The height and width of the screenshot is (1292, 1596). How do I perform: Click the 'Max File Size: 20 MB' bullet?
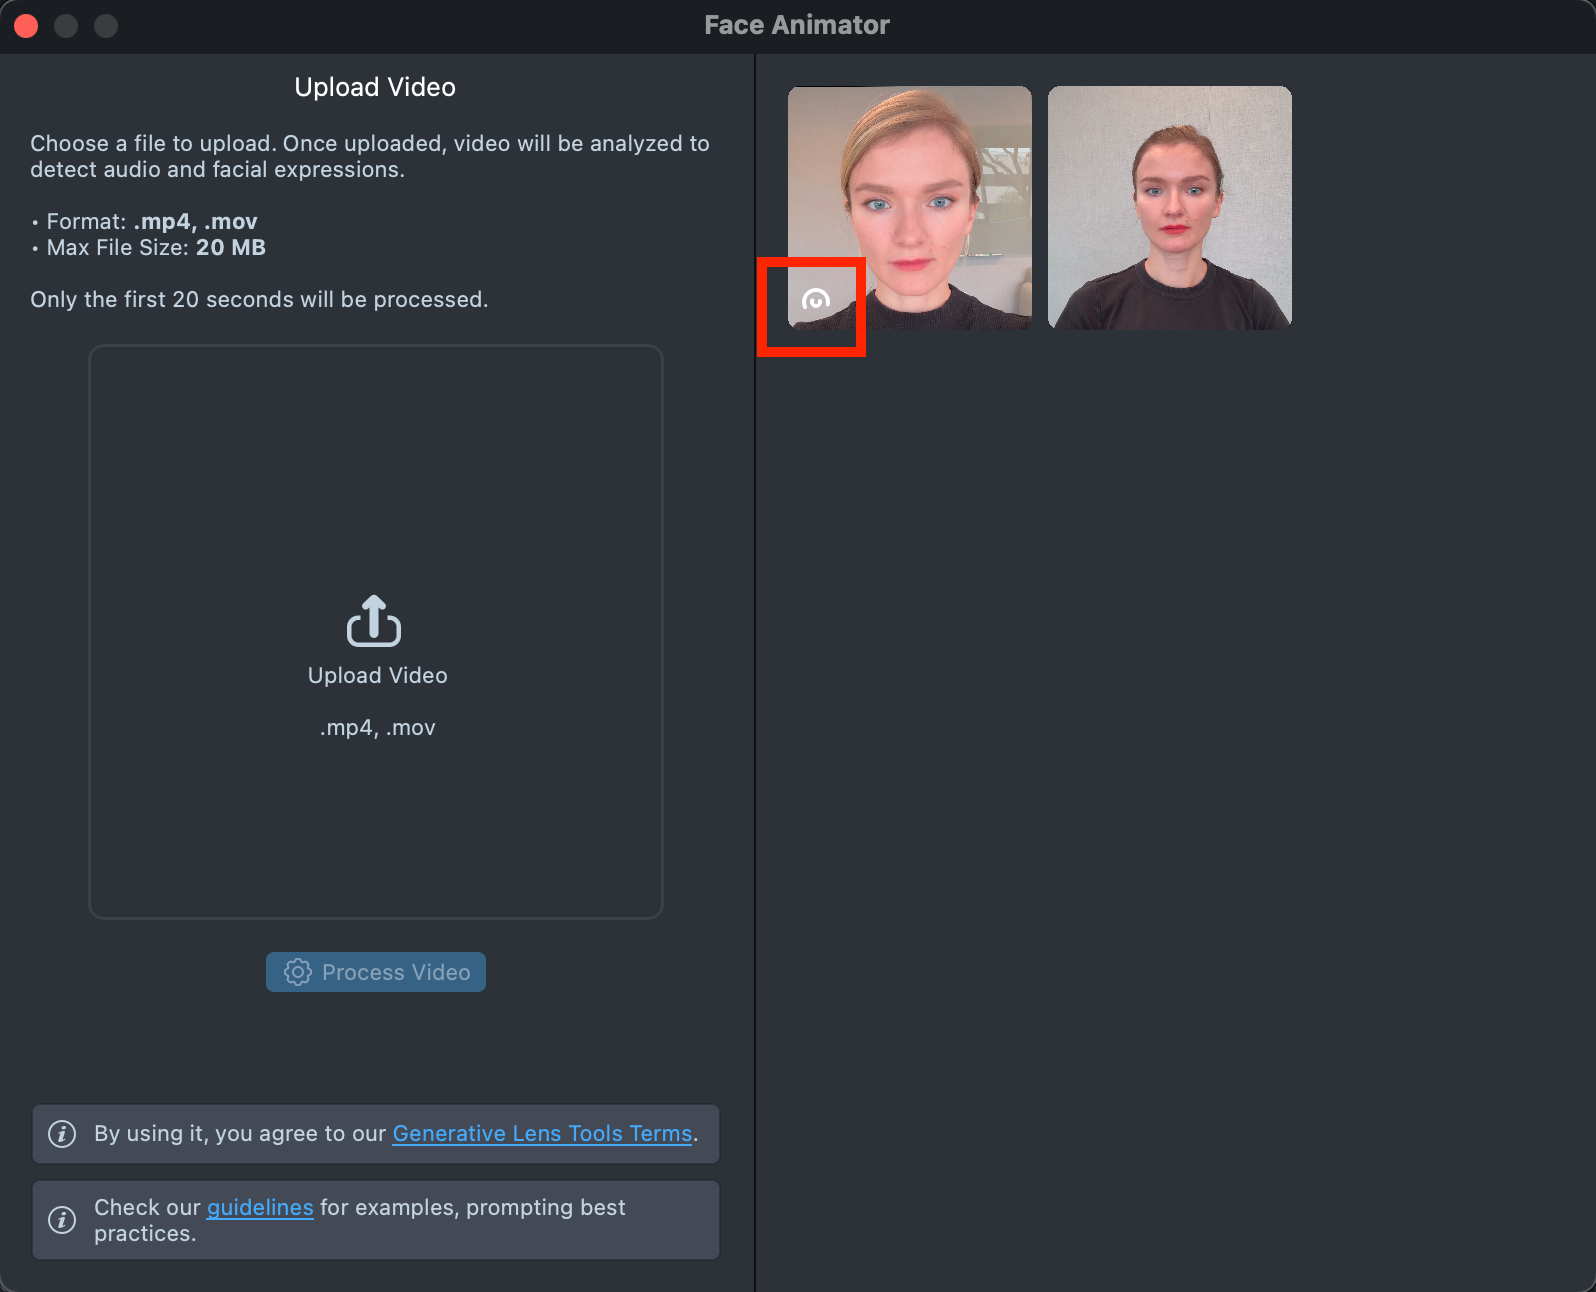[155, 248]
